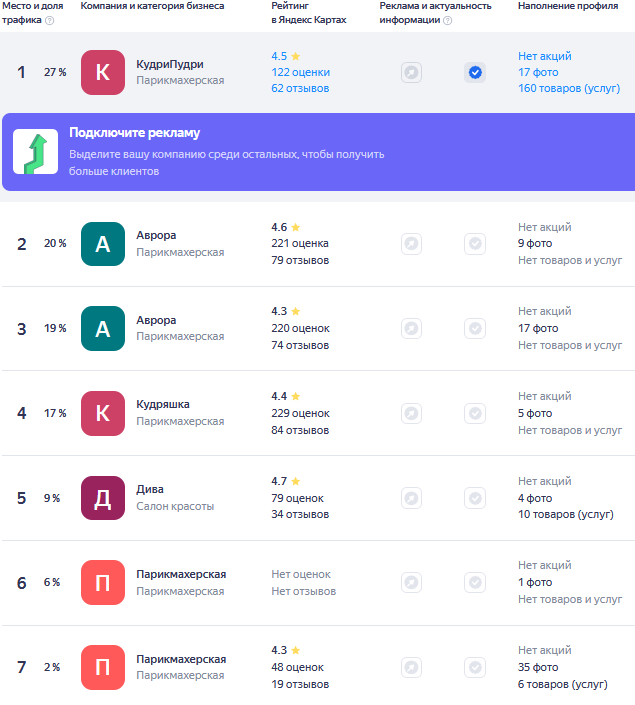Click verification icon in Дива row
This screenshot has width=635, height=705.
(x=475, y=498)
